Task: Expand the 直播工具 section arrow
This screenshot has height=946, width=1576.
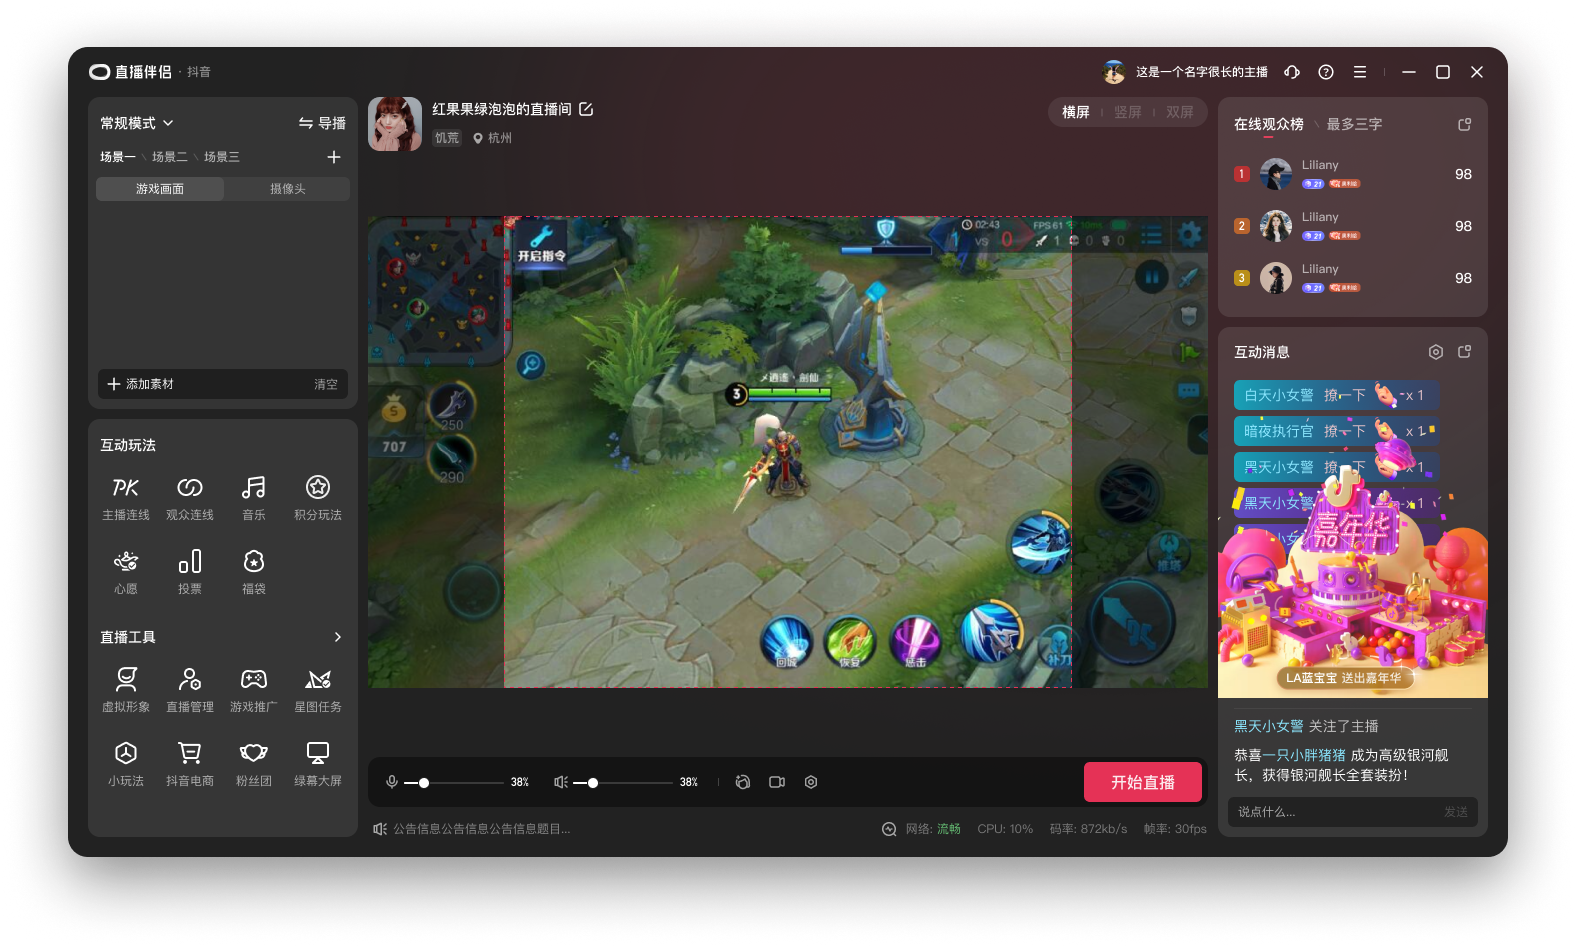Action: click(x=338, y=637)
